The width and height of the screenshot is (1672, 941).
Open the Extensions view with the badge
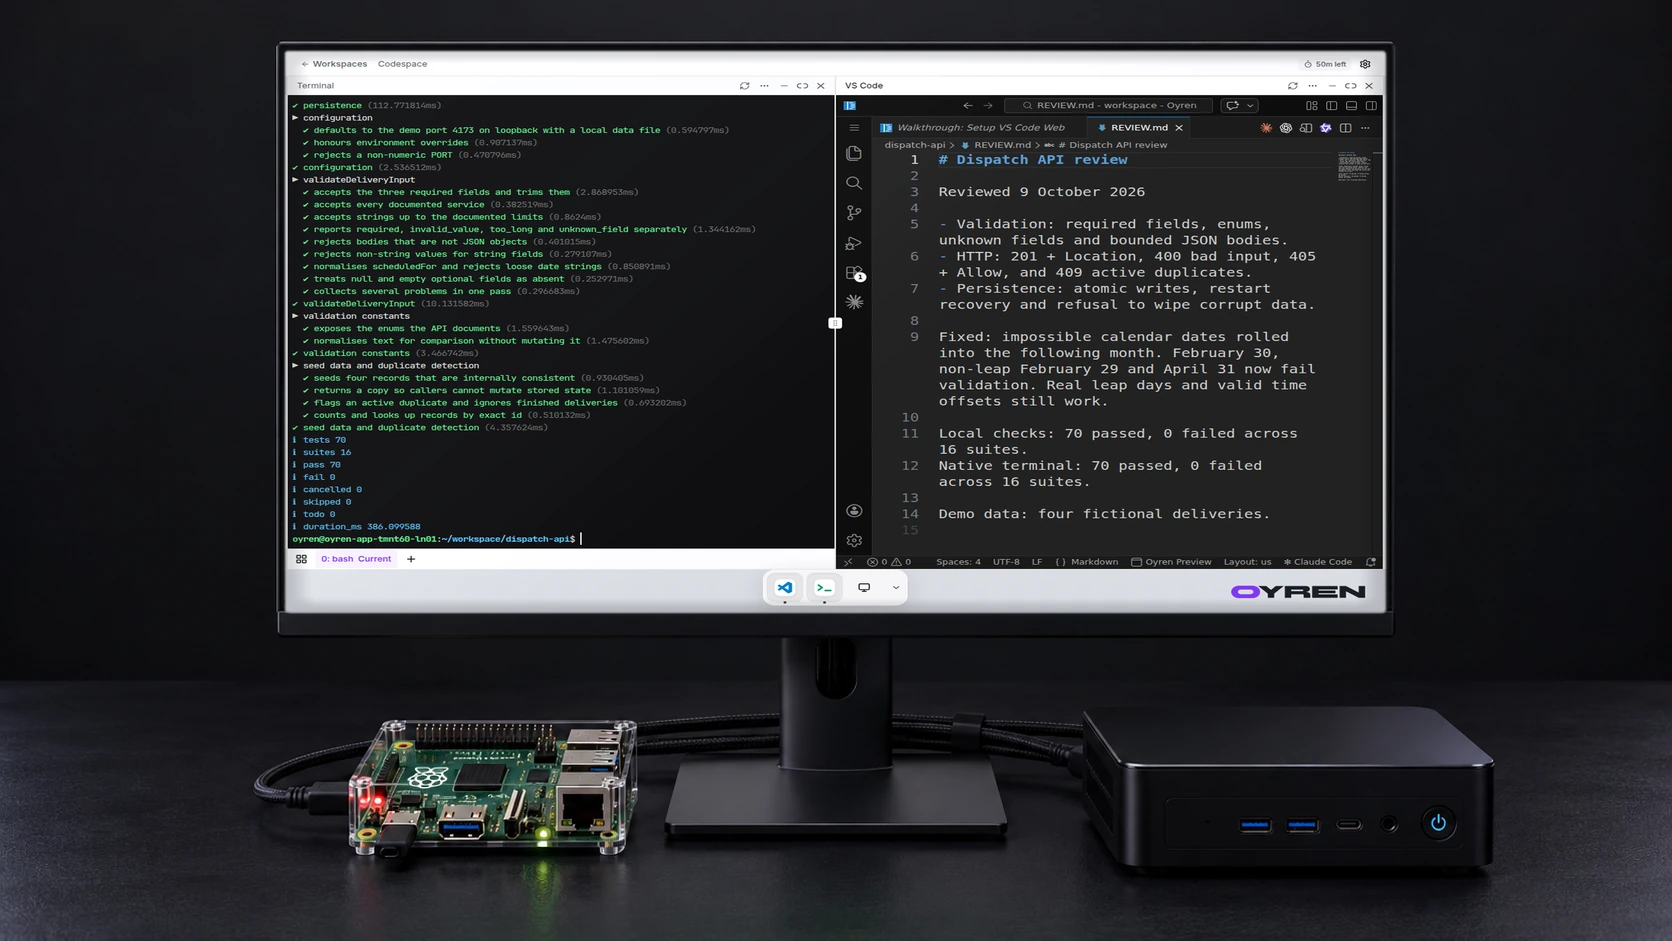(854, 273)
